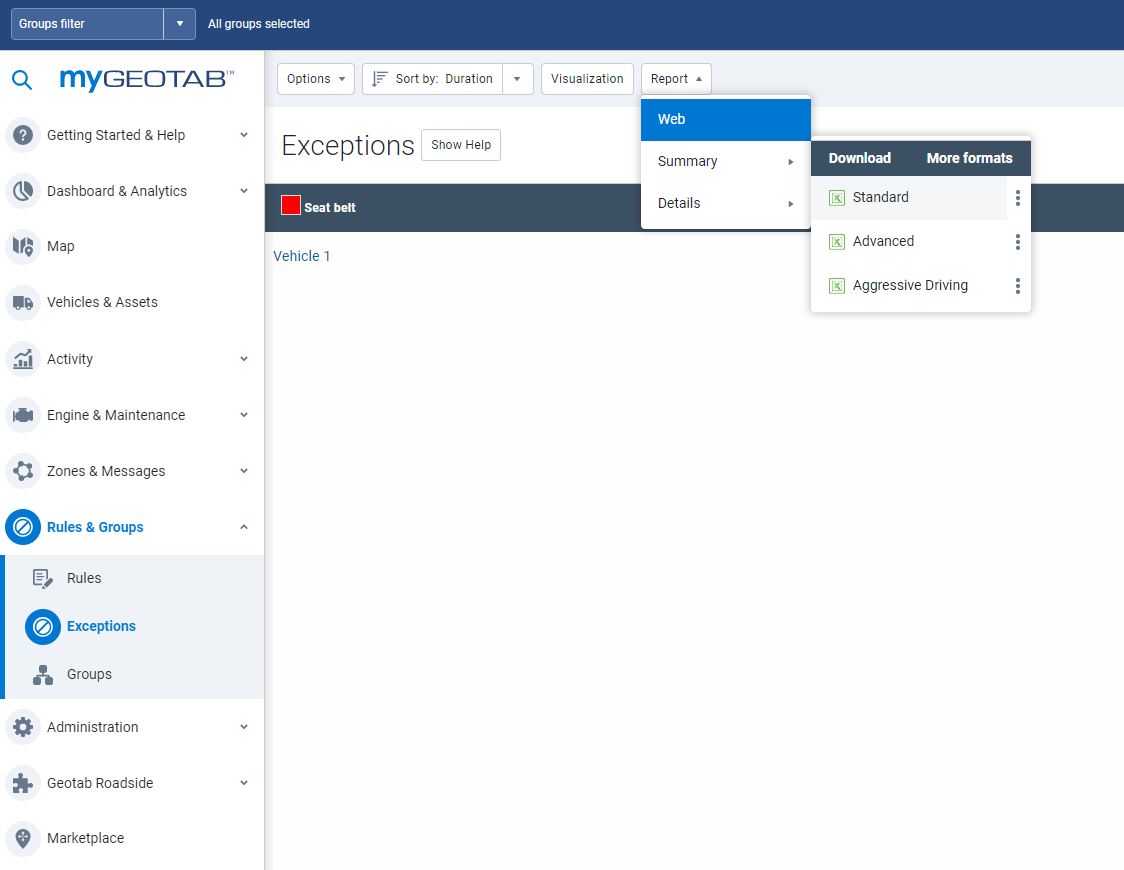Click the Rules & Groups circle icon
Screen dimensions: 1124x870
(23, 527)
